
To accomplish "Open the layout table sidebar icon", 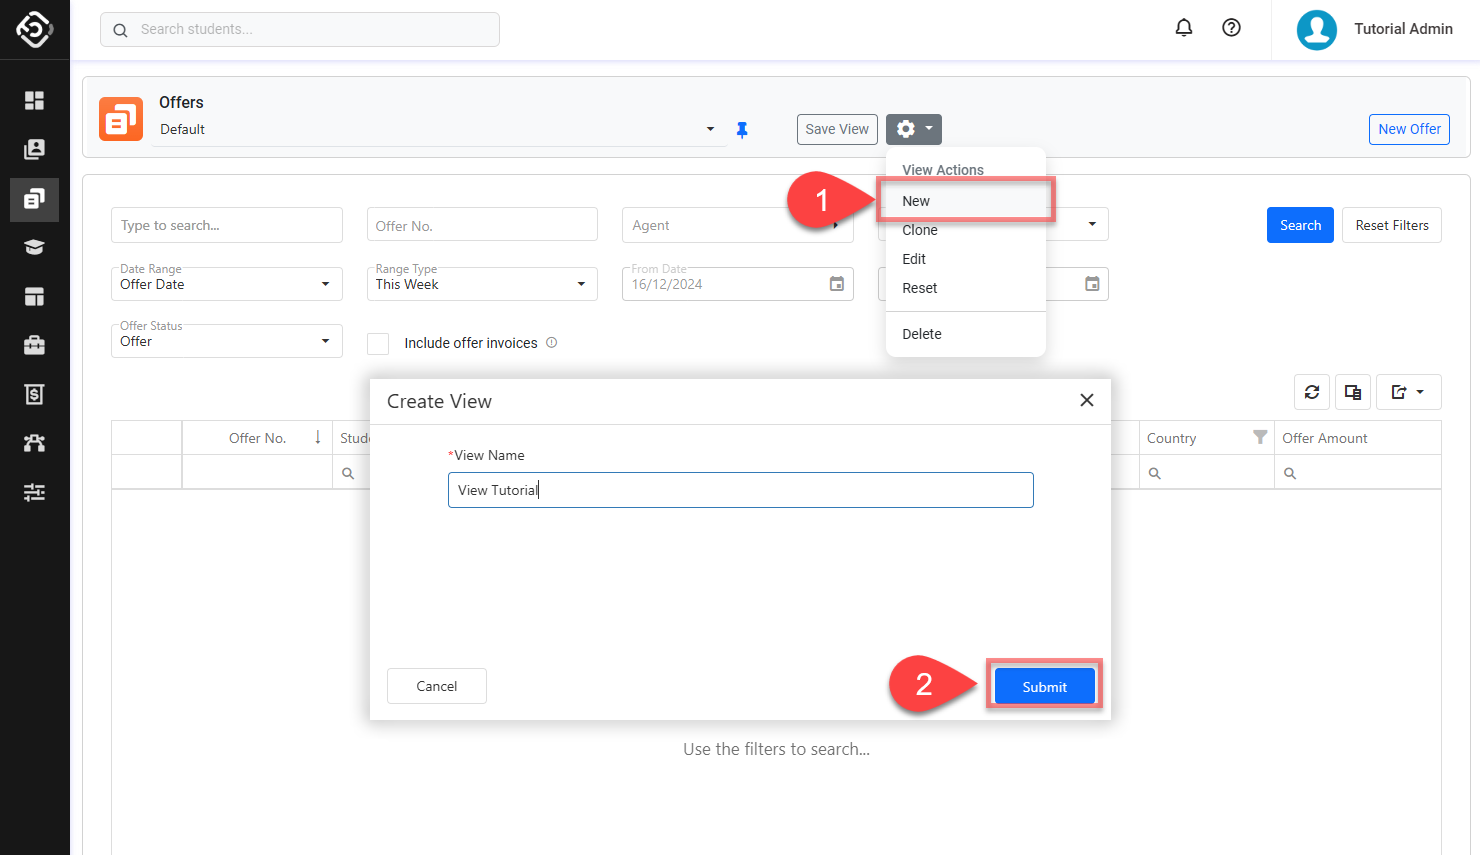I will point(34,296).
